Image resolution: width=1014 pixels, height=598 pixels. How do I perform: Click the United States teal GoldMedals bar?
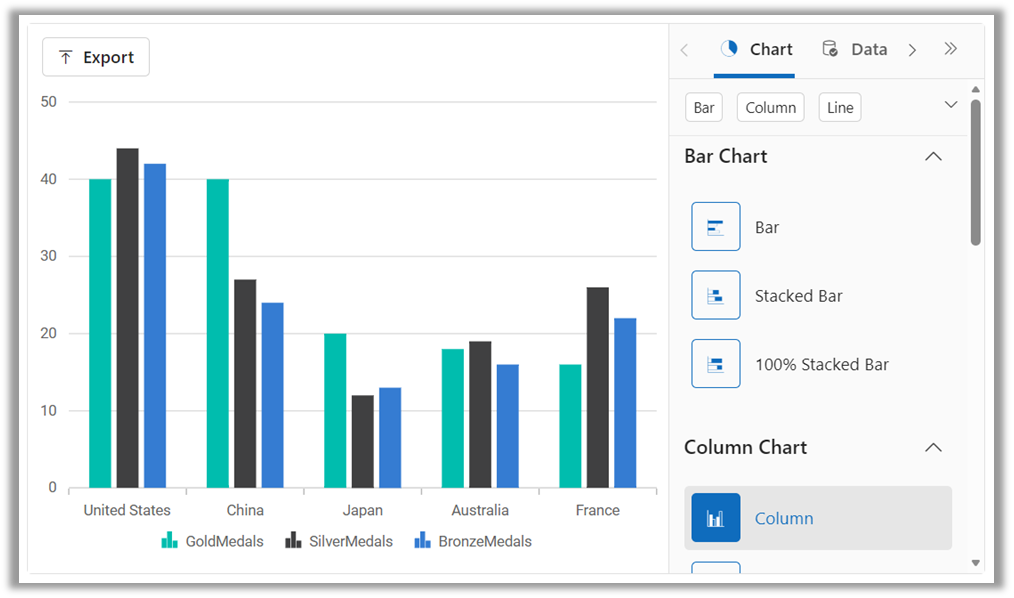click(x=100, y=333)
